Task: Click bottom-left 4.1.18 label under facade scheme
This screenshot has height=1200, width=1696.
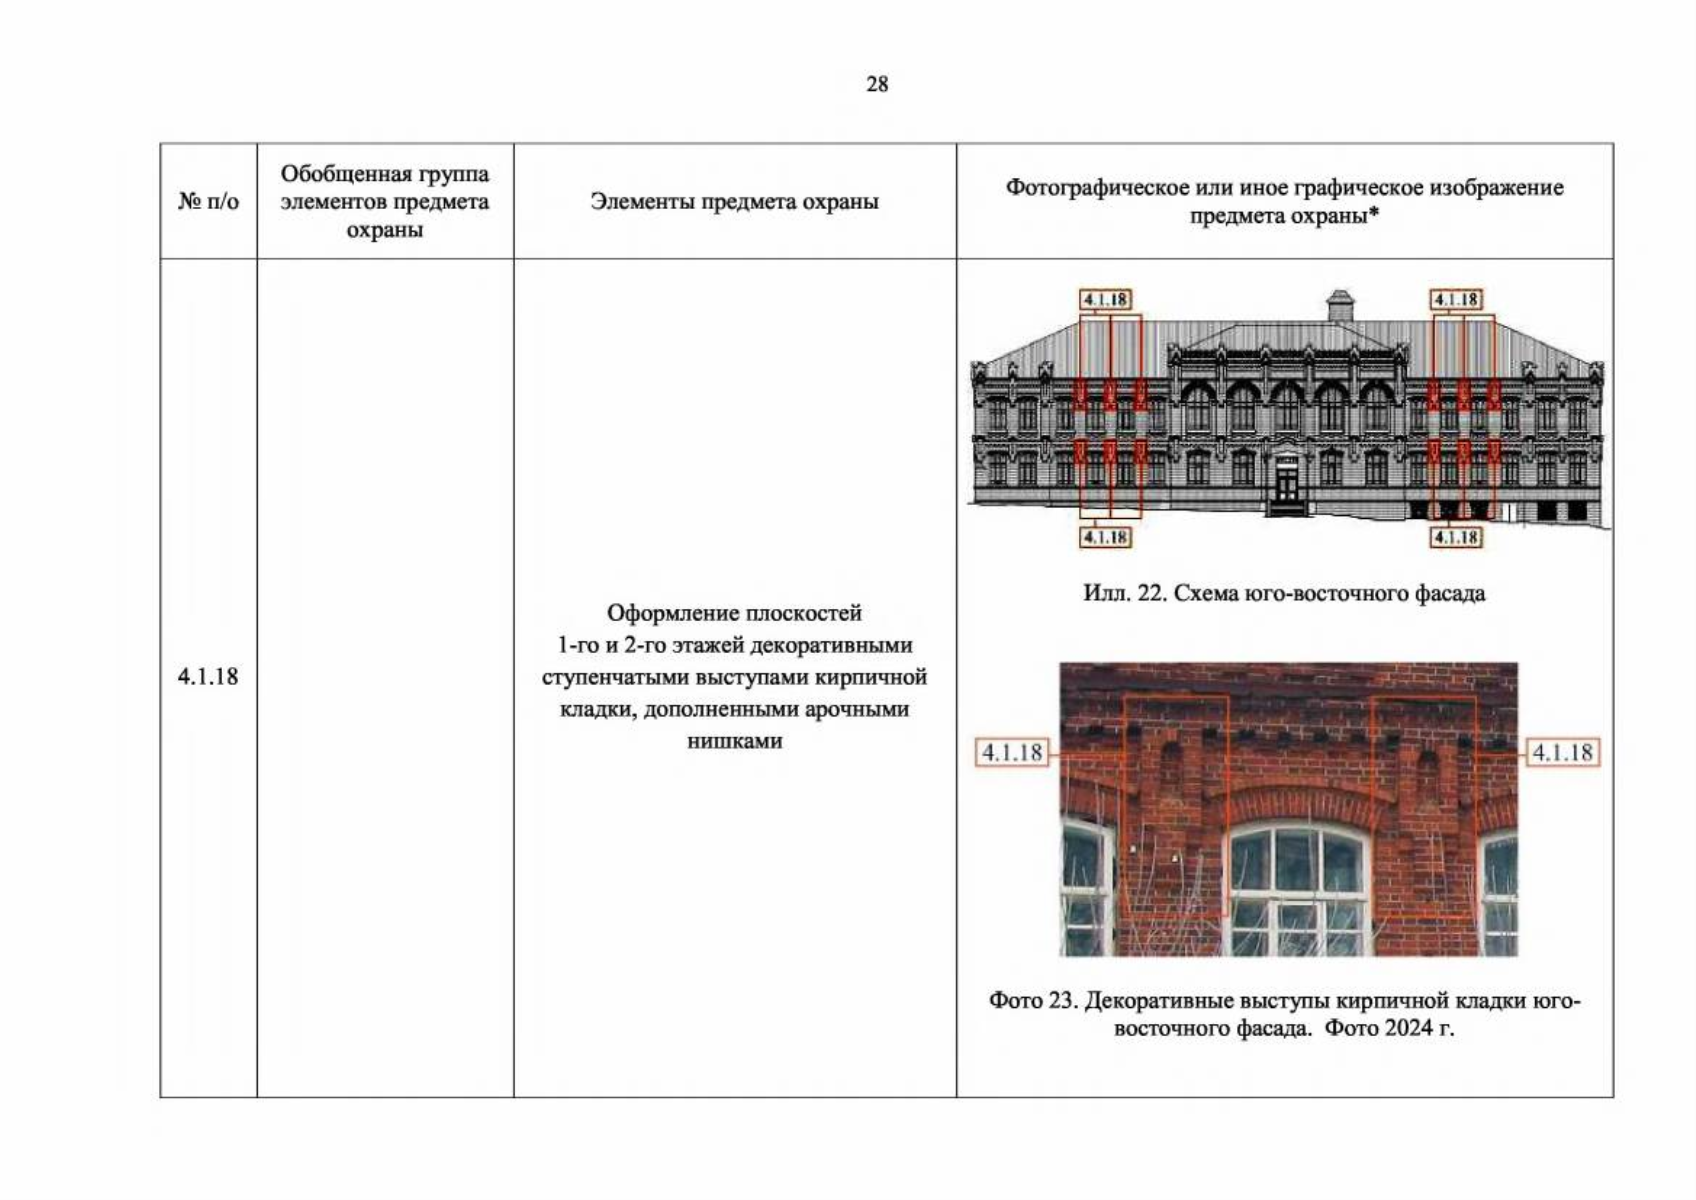Action: pos(1105,537)
